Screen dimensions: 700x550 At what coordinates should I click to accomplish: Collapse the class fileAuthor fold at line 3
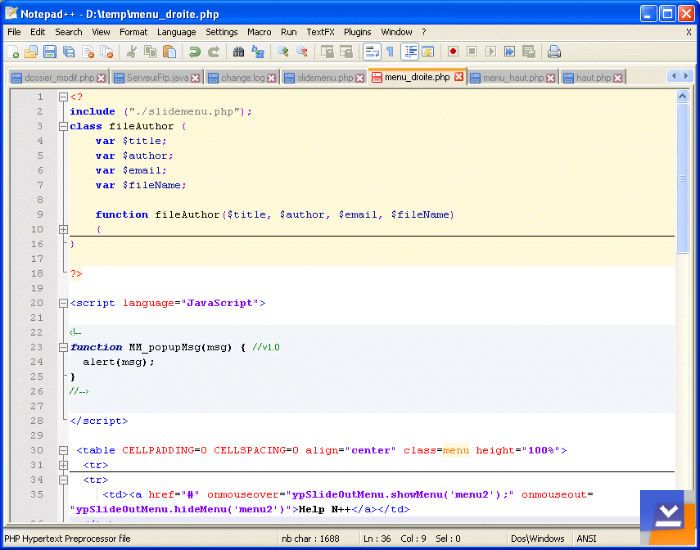63,126
